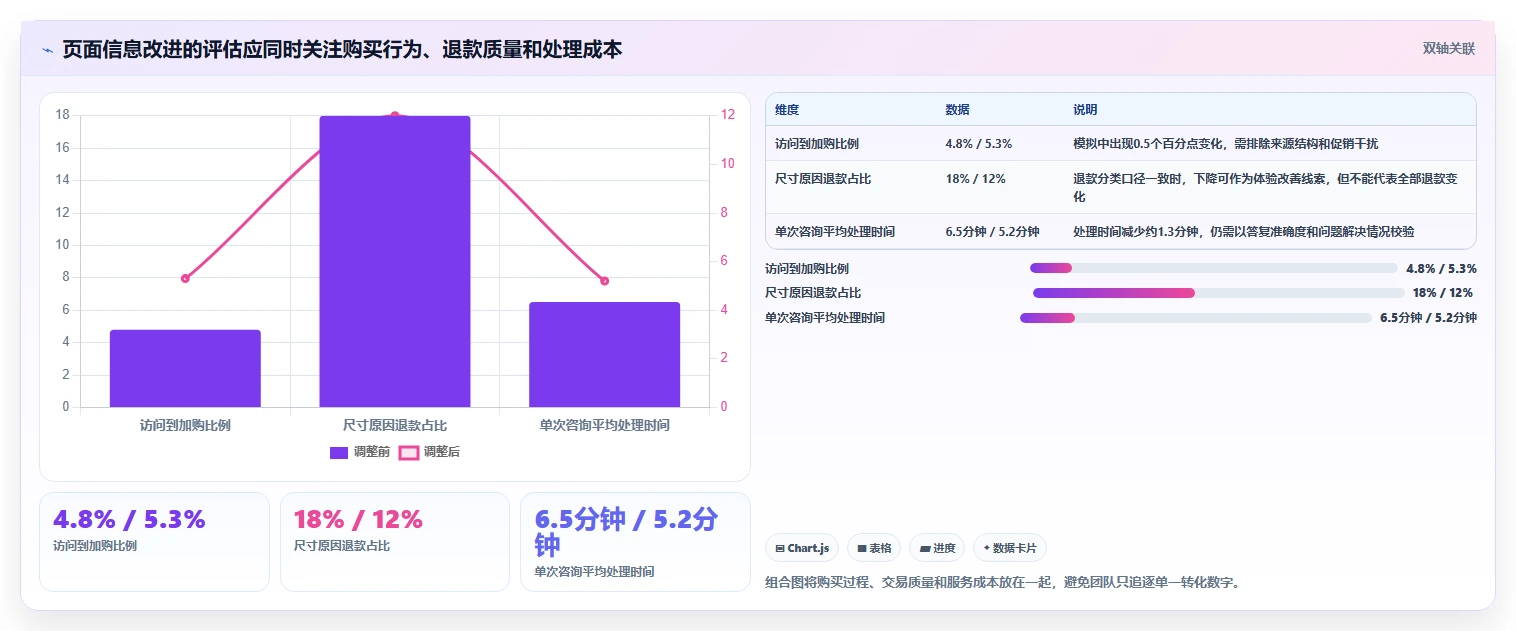Click the lightning icon beside the title
The image size is (1516, 631).
coord(48,50)
